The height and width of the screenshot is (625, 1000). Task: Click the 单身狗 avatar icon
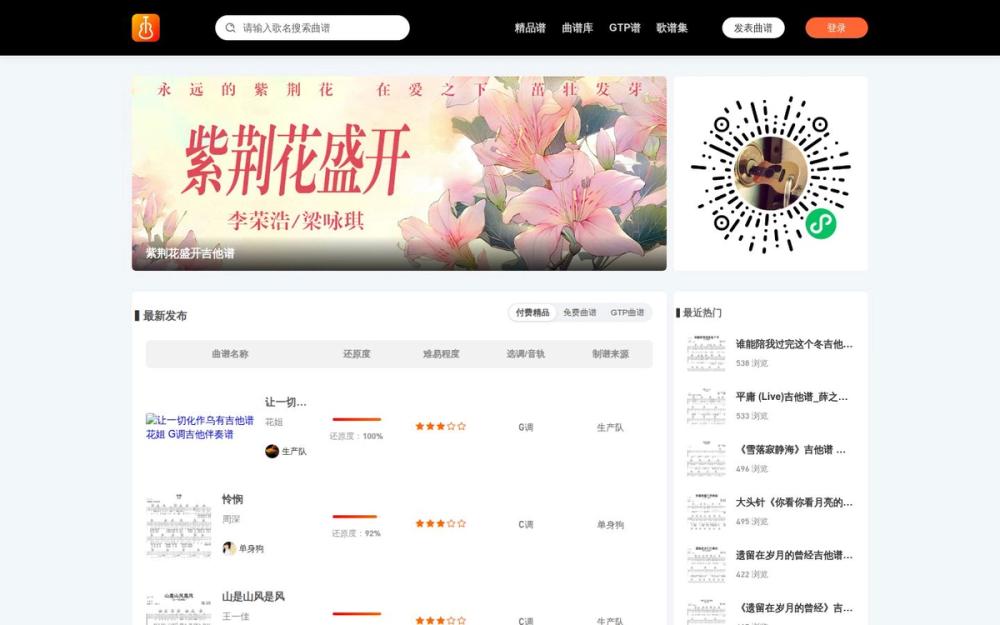coord(229,548)
